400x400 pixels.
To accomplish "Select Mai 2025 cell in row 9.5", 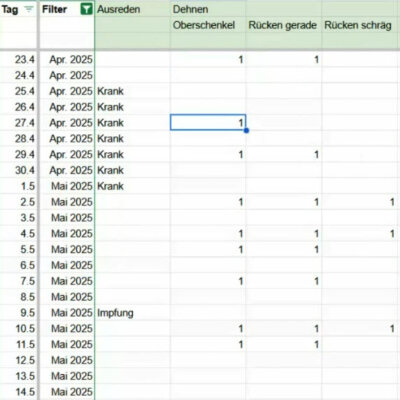I will (67, 313).
